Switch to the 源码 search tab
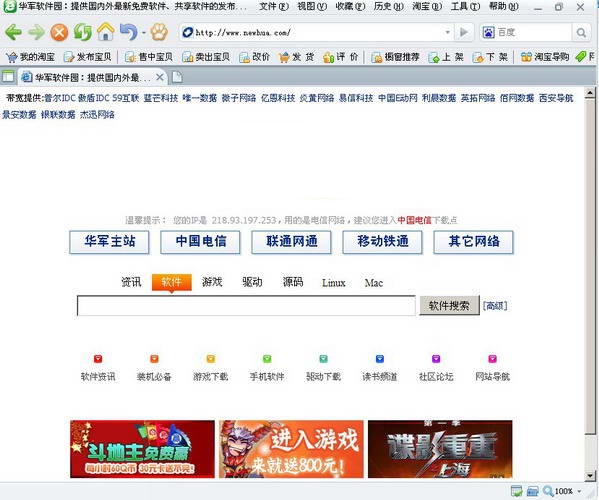This screenshot has width=599, height=500. point(293,282)
